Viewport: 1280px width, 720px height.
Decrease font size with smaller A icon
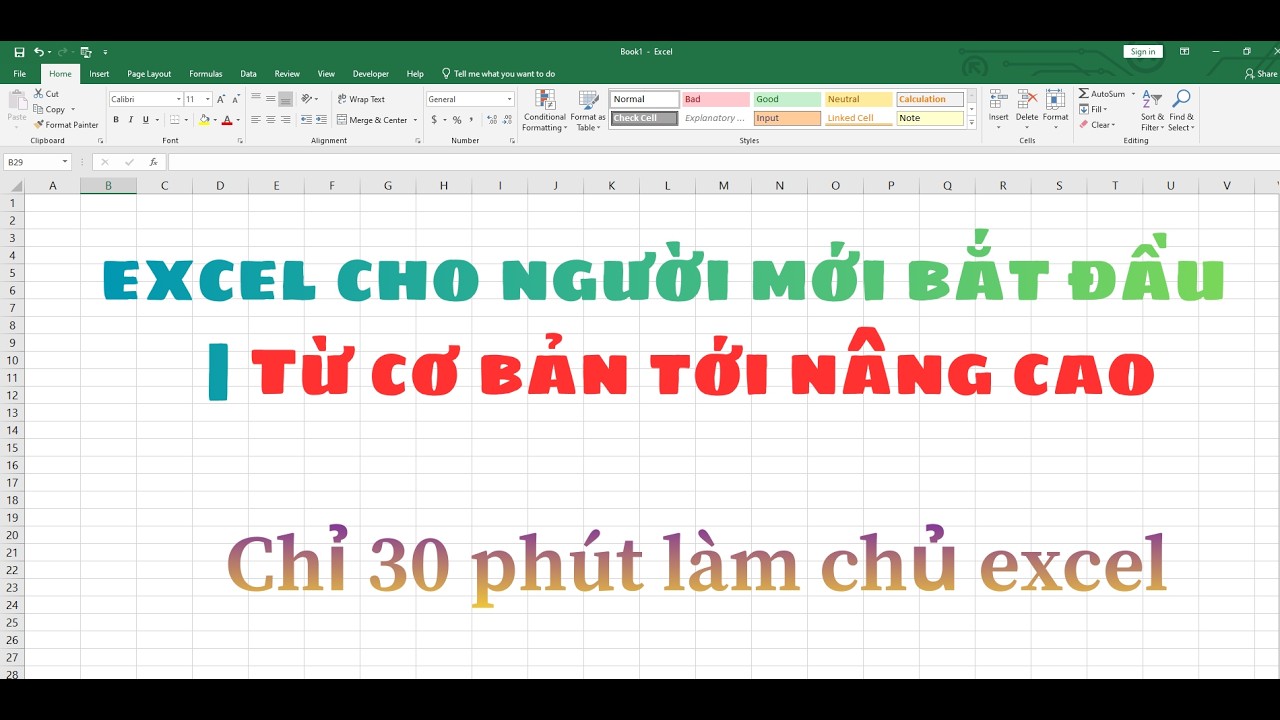236,99
